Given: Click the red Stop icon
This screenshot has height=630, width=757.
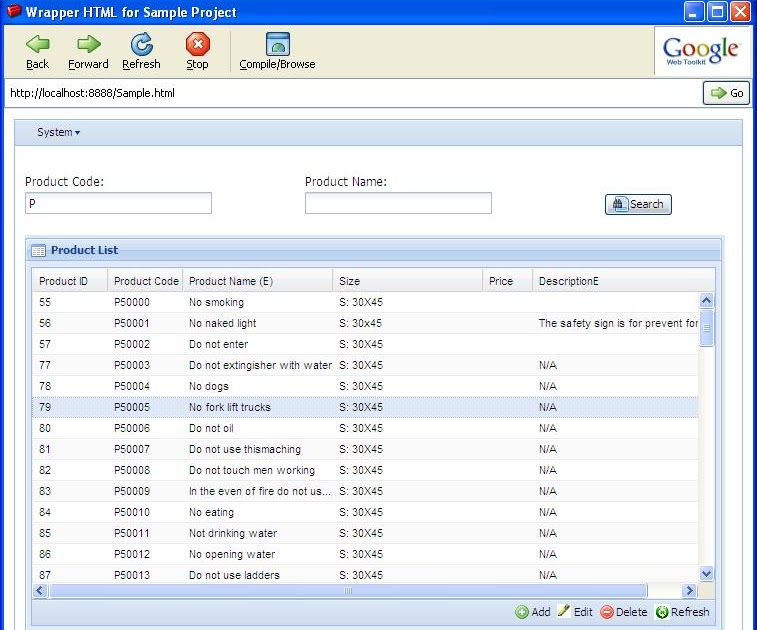Looking at the screenshot, I should 197,44.
